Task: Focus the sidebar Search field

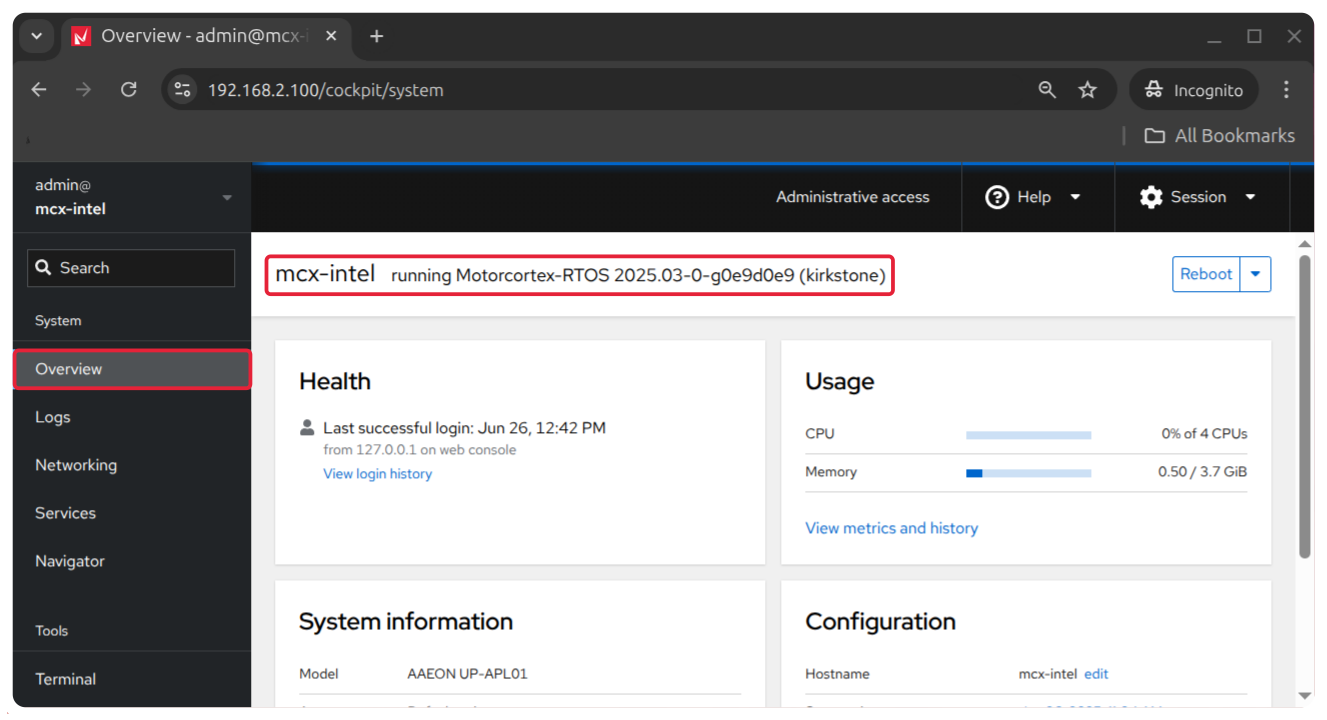Action: click(x=132, y=268)
